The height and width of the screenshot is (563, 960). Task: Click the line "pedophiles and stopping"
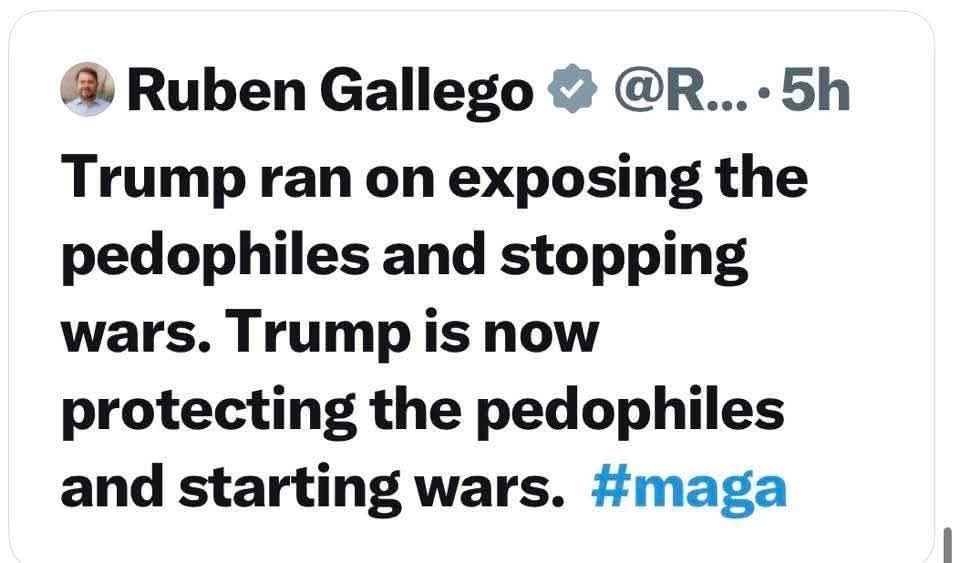(404, 258)
